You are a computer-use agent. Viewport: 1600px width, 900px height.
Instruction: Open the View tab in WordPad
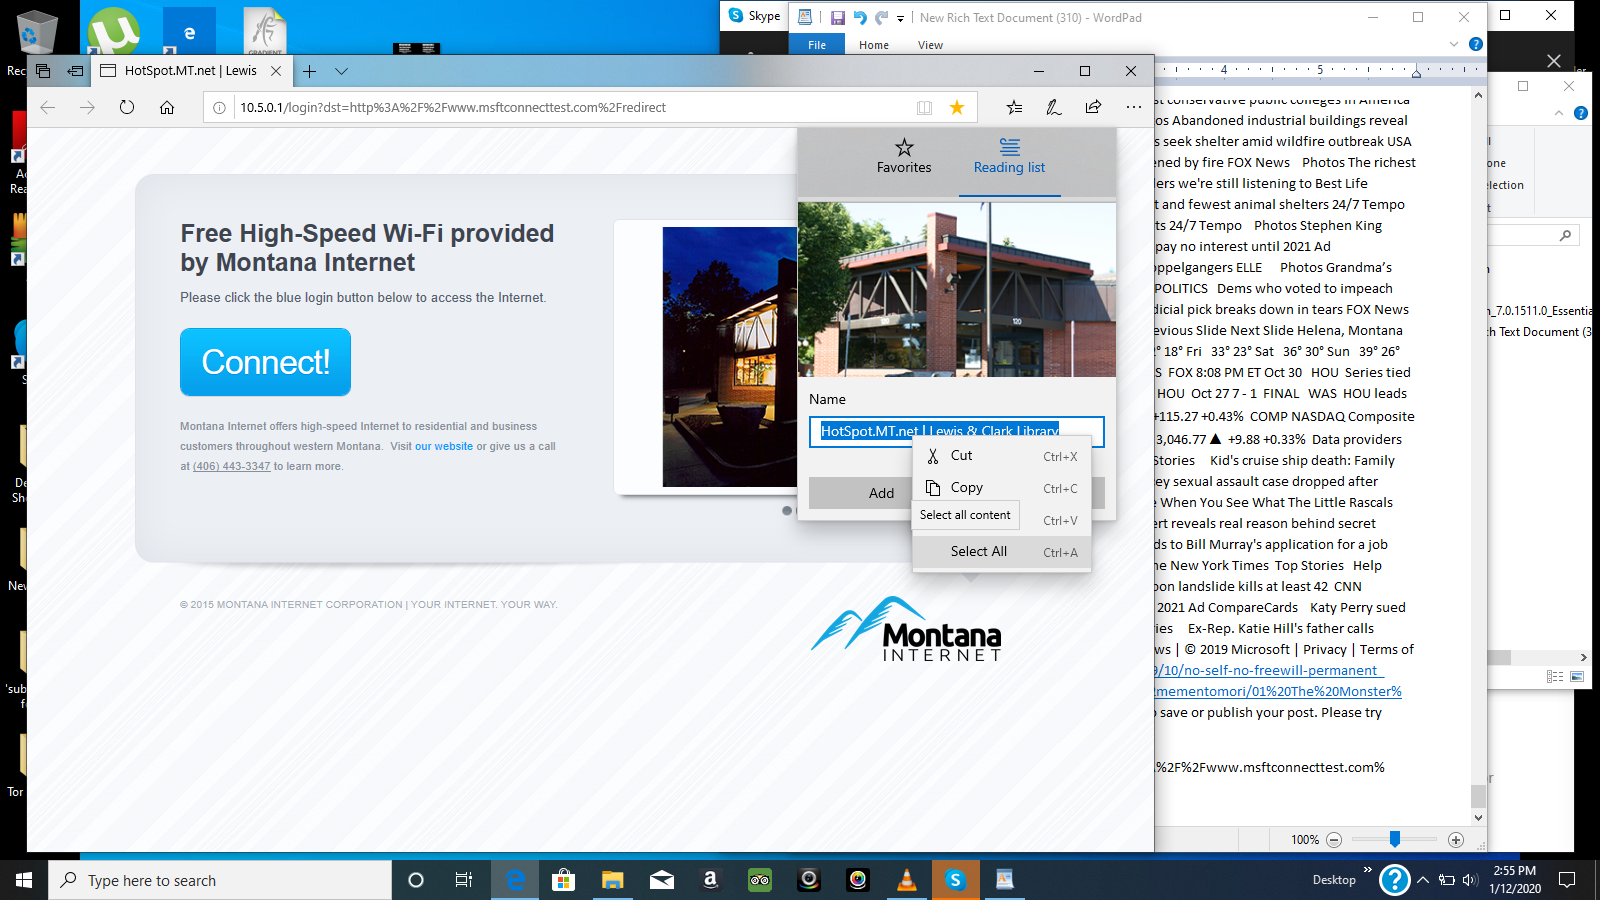(x=930, y=45)
